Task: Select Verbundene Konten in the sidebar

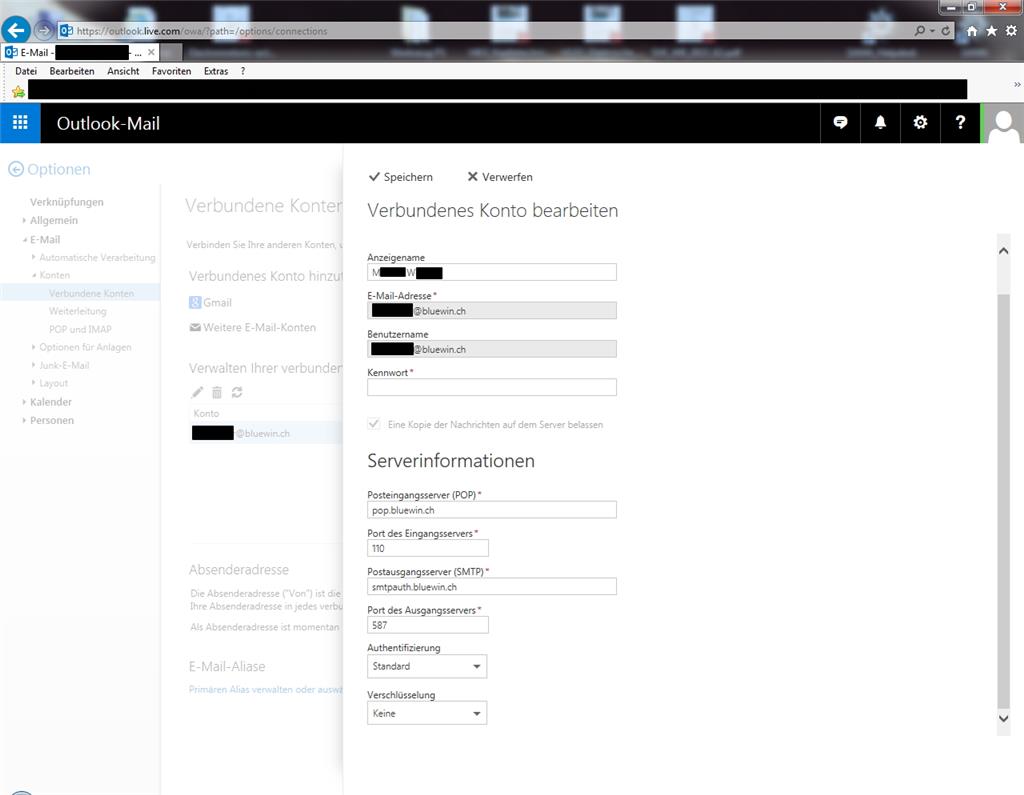Action: pos(91,293)
